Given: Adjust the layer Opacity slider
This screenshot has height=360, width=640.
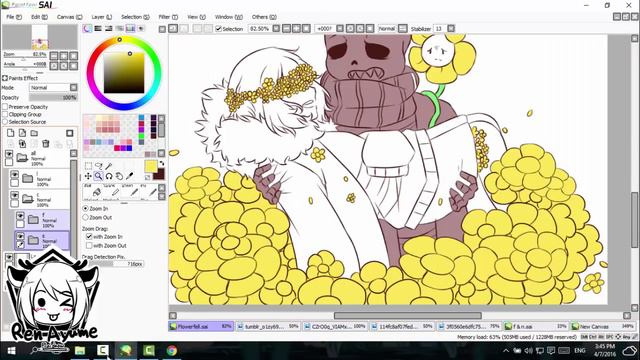Looking at the screenshot, I should pyautogui.click(x=53, y=98).
